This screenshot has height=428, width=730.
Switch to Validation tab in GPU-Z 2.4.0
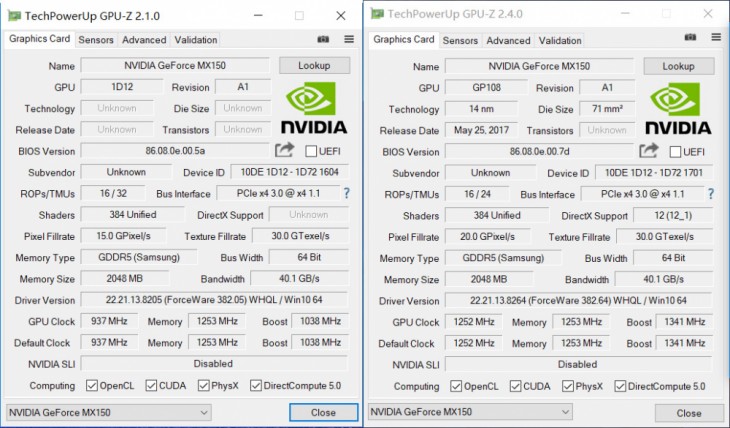point(560,41)
